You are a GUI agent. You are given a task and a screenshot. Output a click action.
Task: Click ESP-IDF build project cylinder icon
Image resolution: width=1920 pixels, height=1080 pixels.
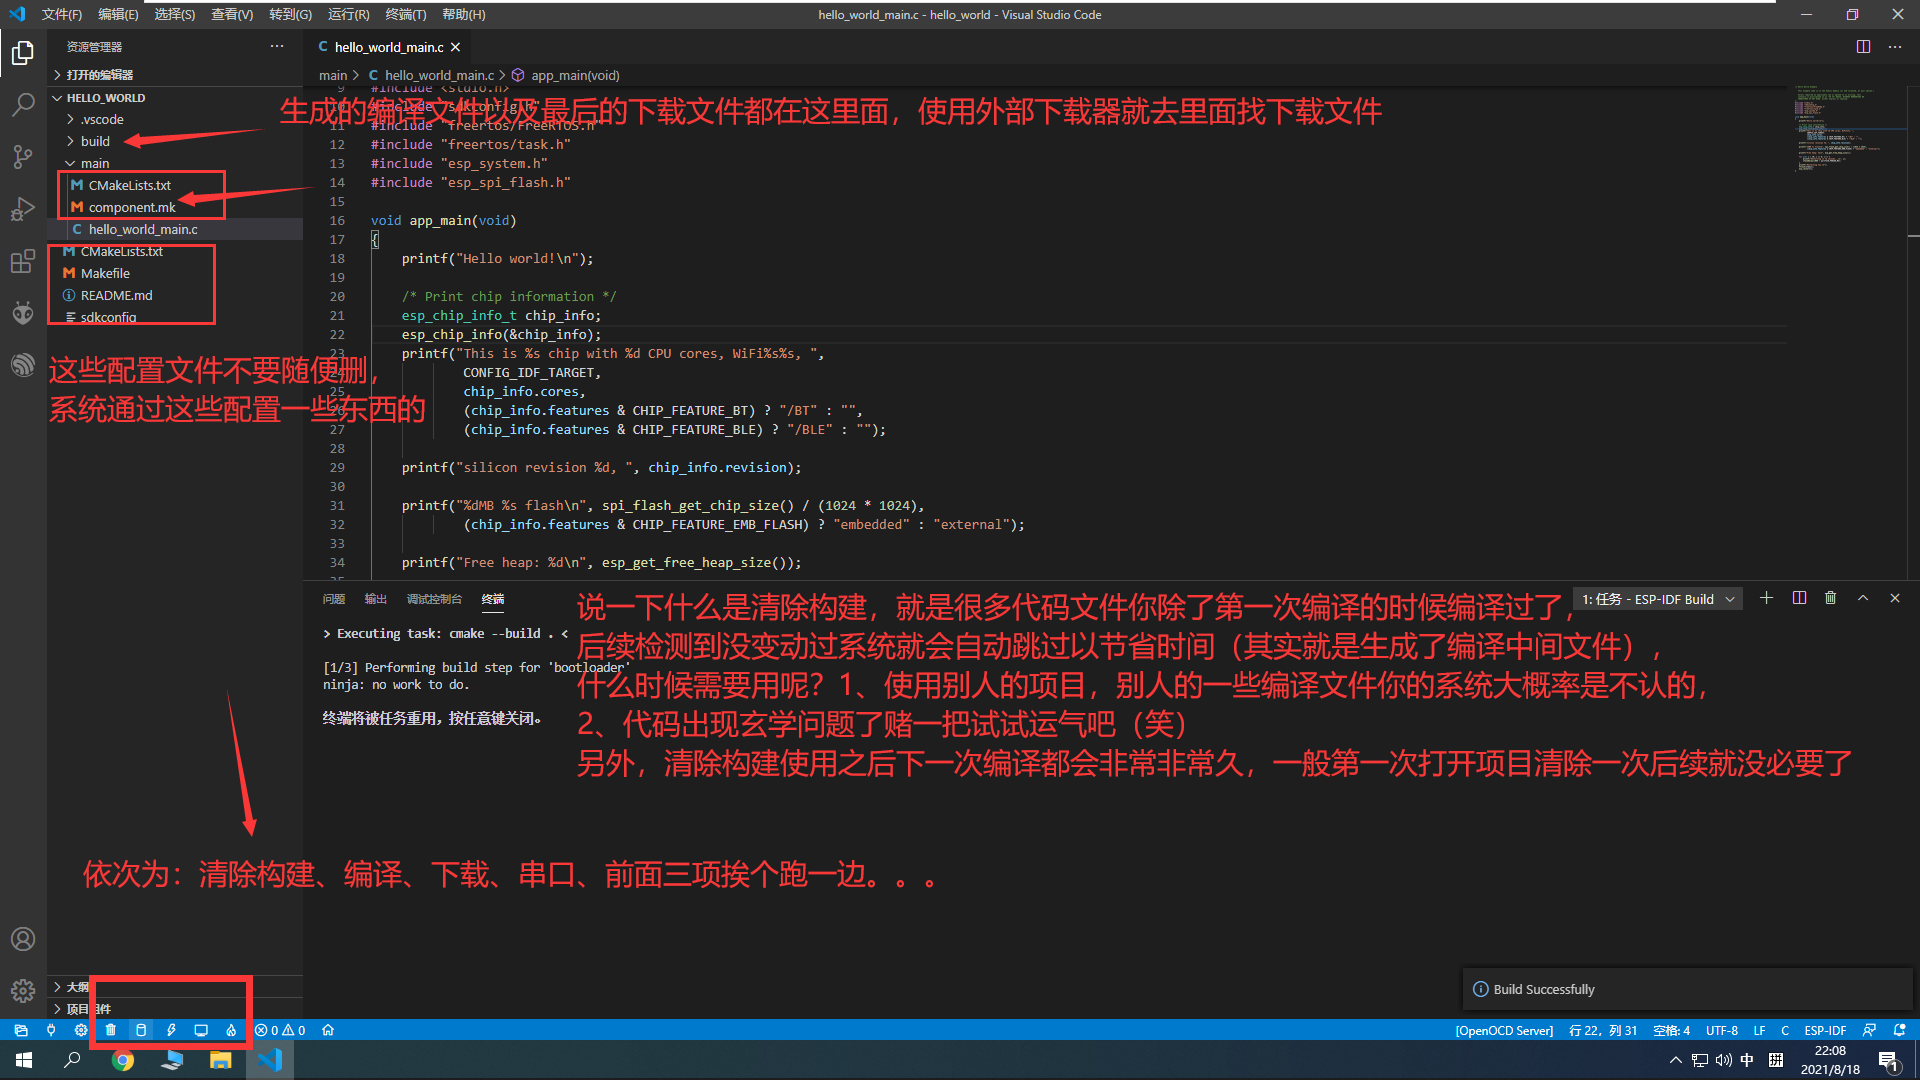click(141, 1030)
